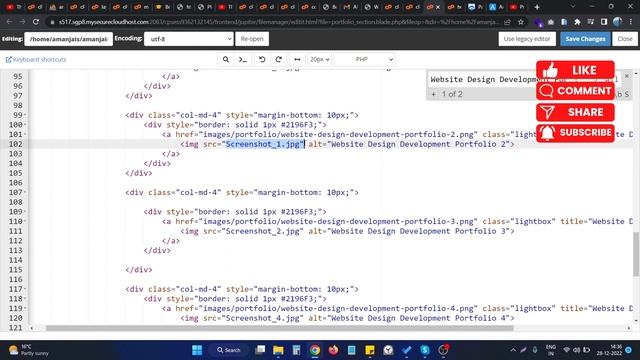Open Microsoft To Do checkmark icon

point(407,350)
